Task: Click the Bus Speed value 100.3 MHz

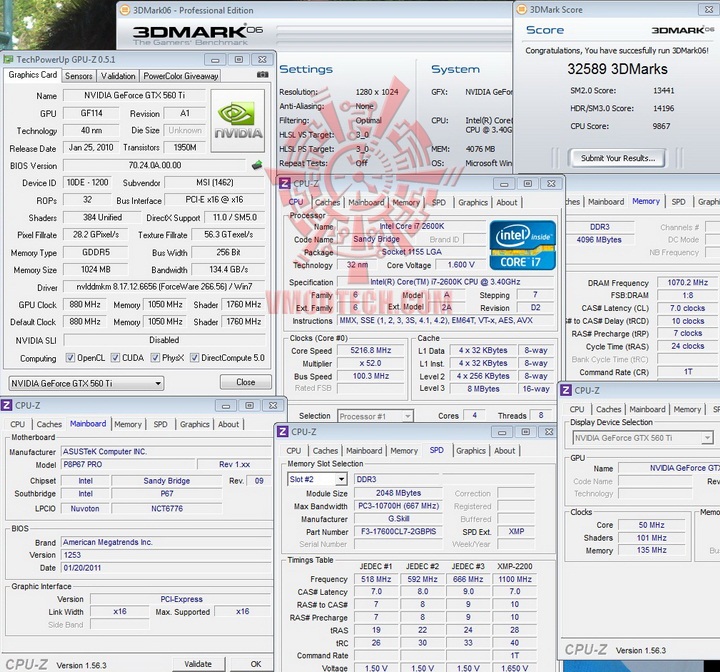Action: click(x=371, y=376)
